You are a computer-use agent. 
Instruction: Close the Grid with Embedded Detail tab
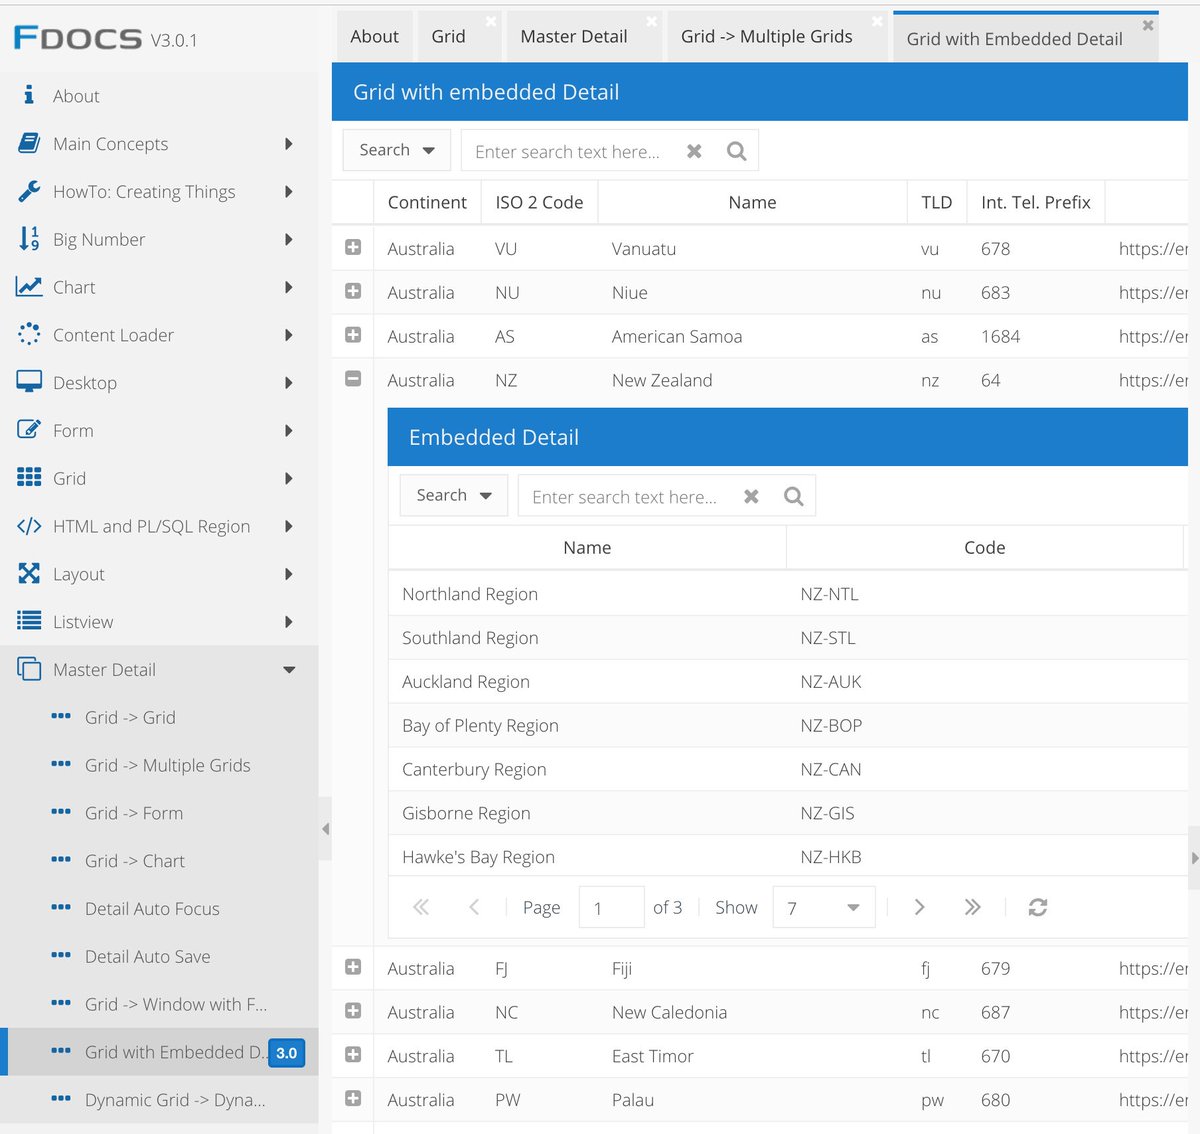[1148, 25]
